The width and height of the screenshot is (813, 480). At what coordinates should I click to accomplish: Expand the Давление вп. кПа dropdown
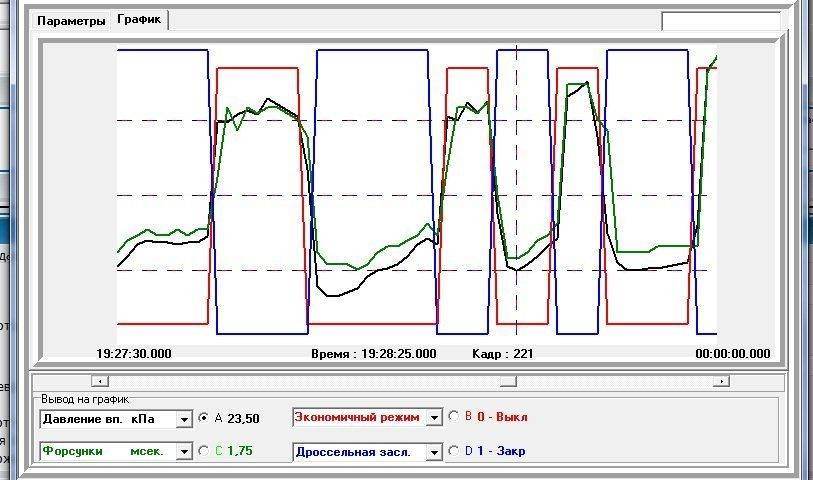click(184, 421)
